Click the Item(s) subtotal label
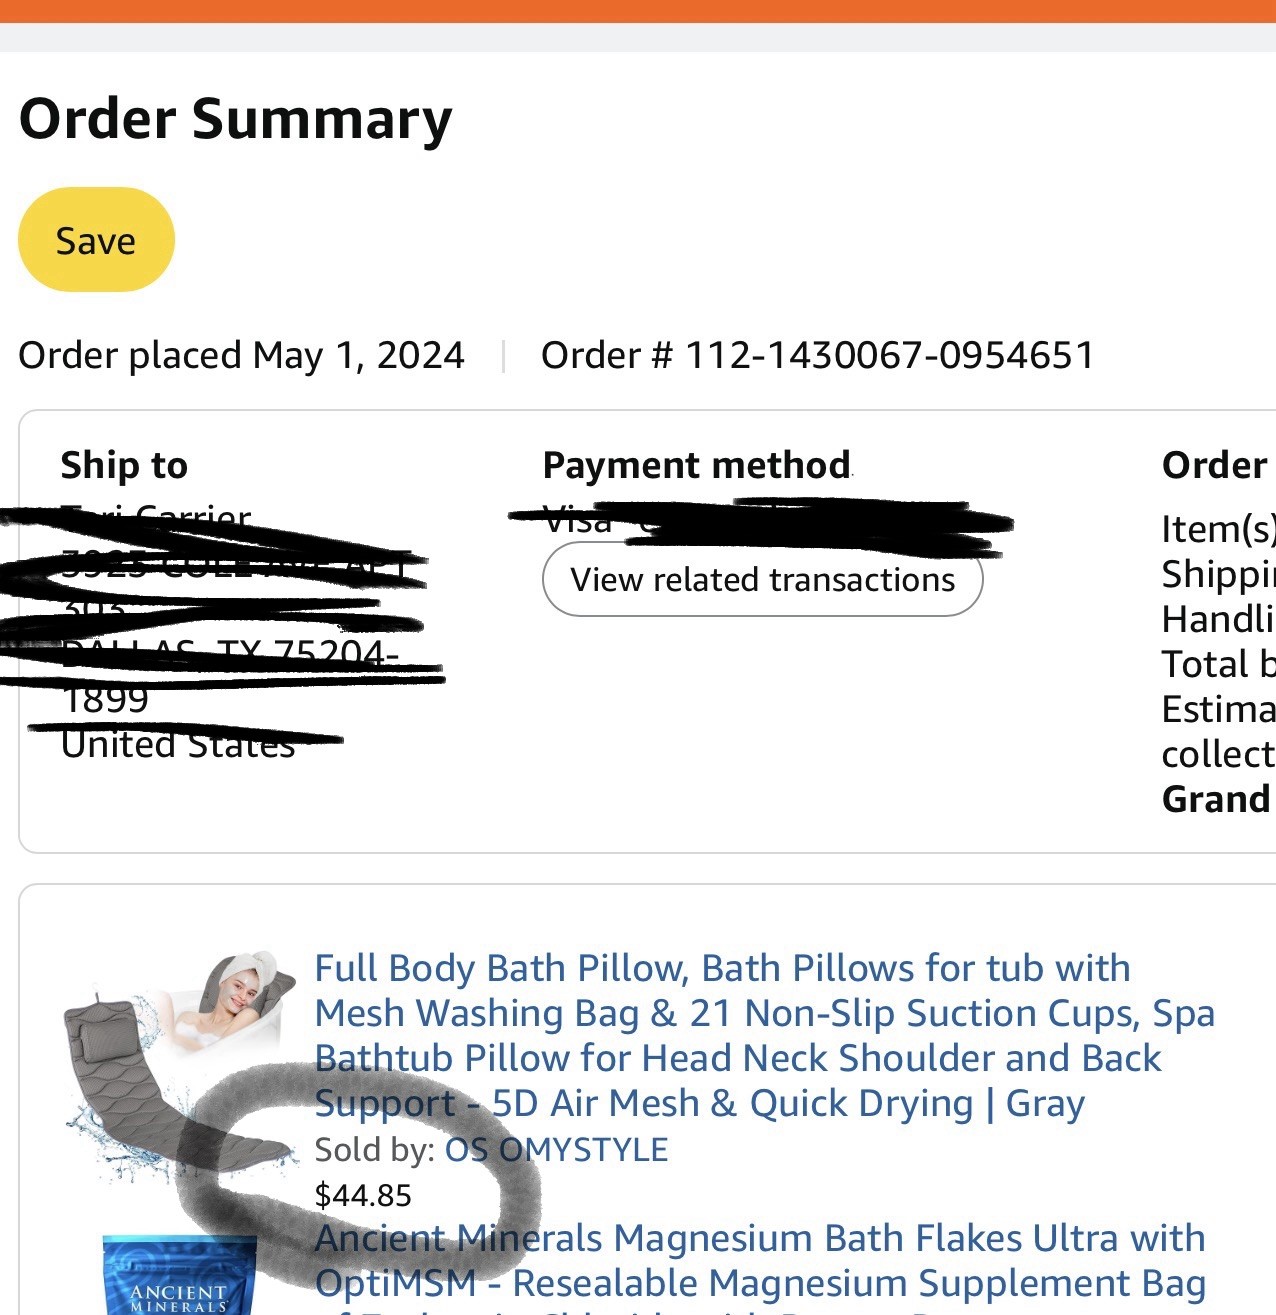Viewport: 1276px width, 1315px height. 1218,529
